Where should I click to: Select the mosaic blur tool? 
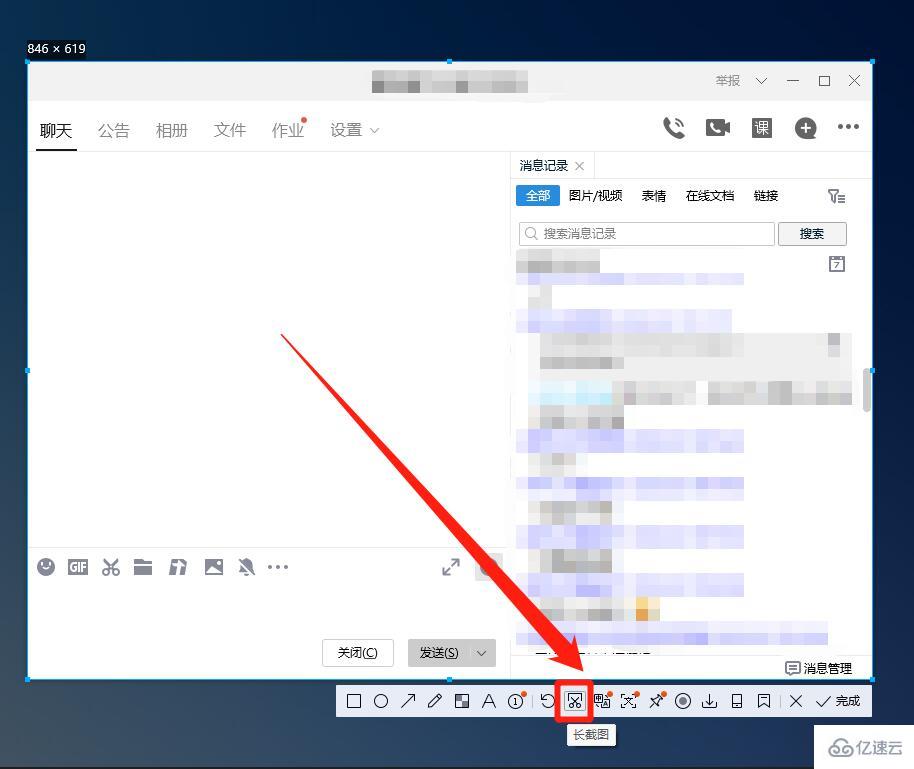click(x=462, y=701)
